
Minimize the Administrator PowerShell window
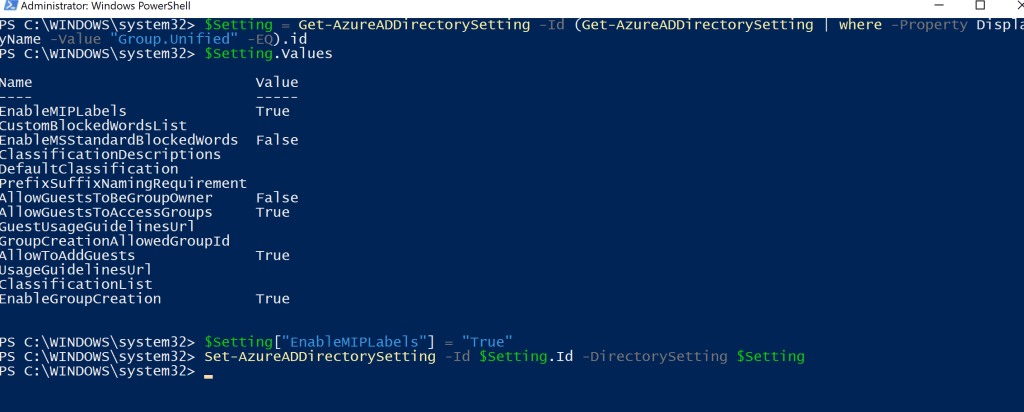[x=935, y=7]
